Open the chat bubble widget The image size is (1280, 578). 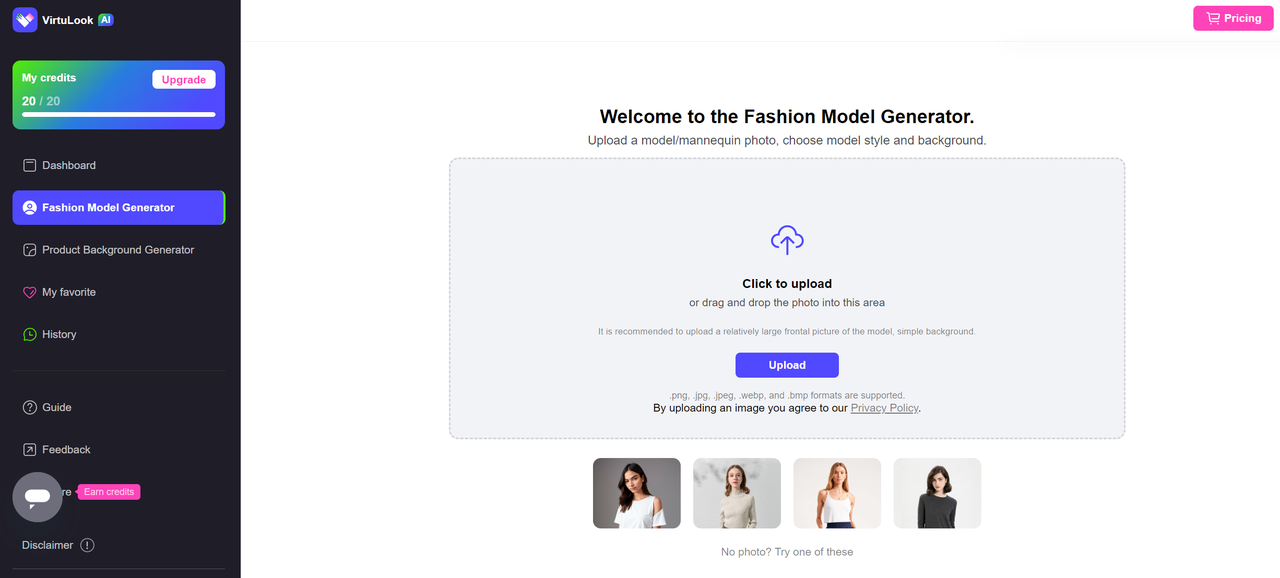coord(37,497)
